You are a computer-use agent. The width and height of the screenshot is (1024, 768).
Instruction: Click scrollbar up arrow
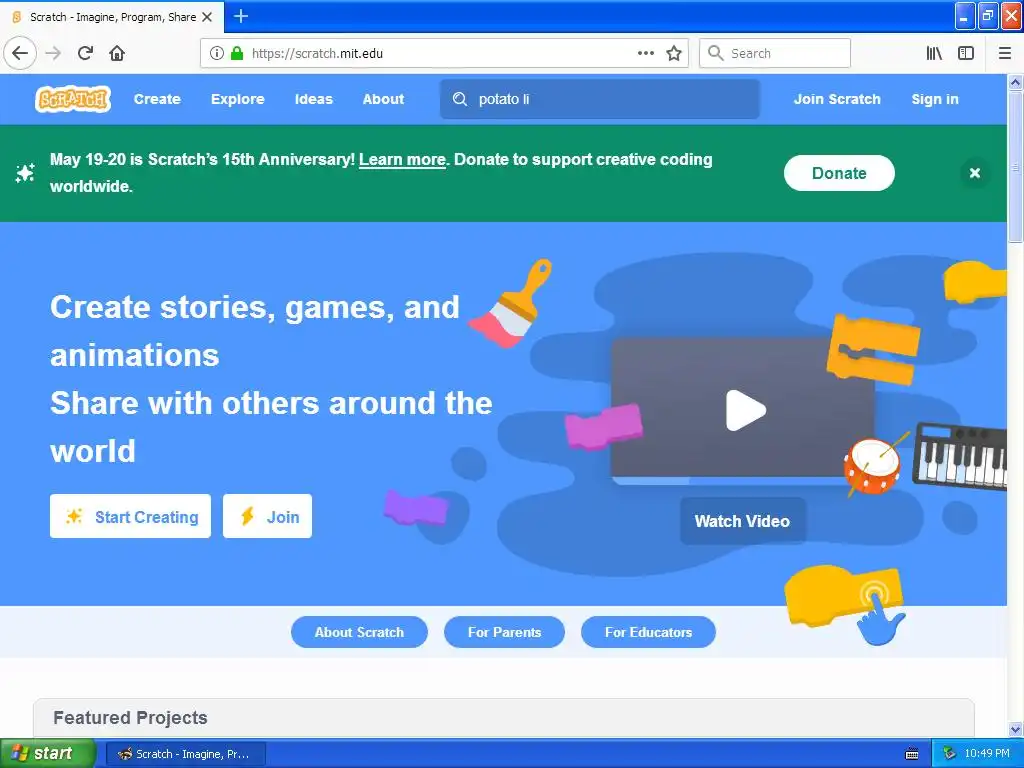pos(1016,82)
